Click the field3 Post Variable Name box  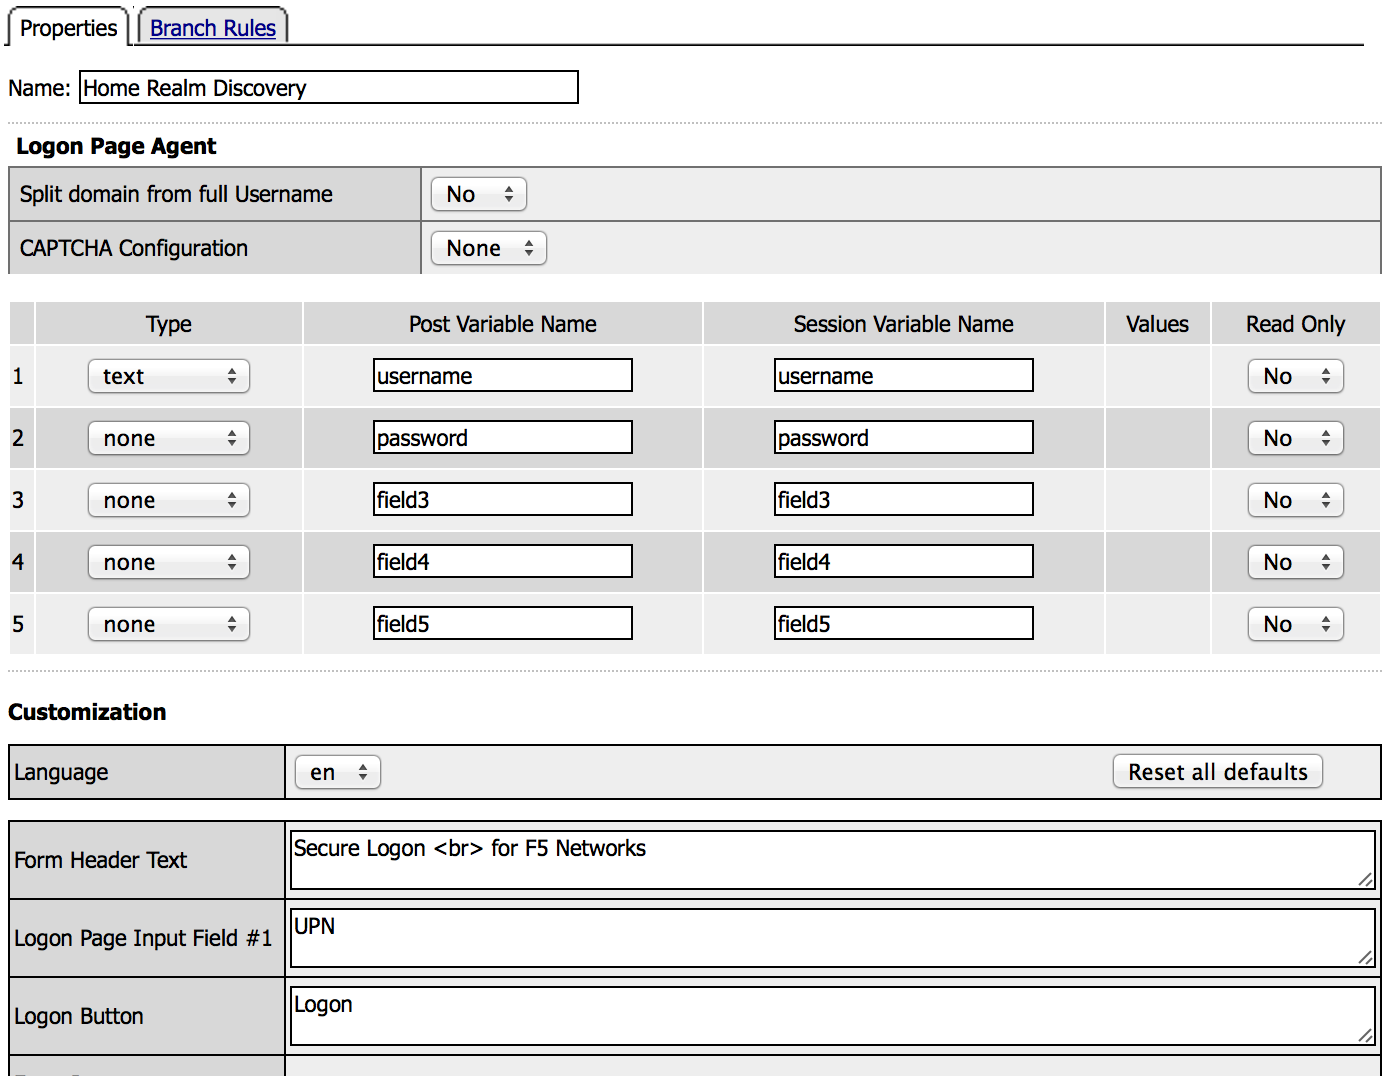(502, 500)
